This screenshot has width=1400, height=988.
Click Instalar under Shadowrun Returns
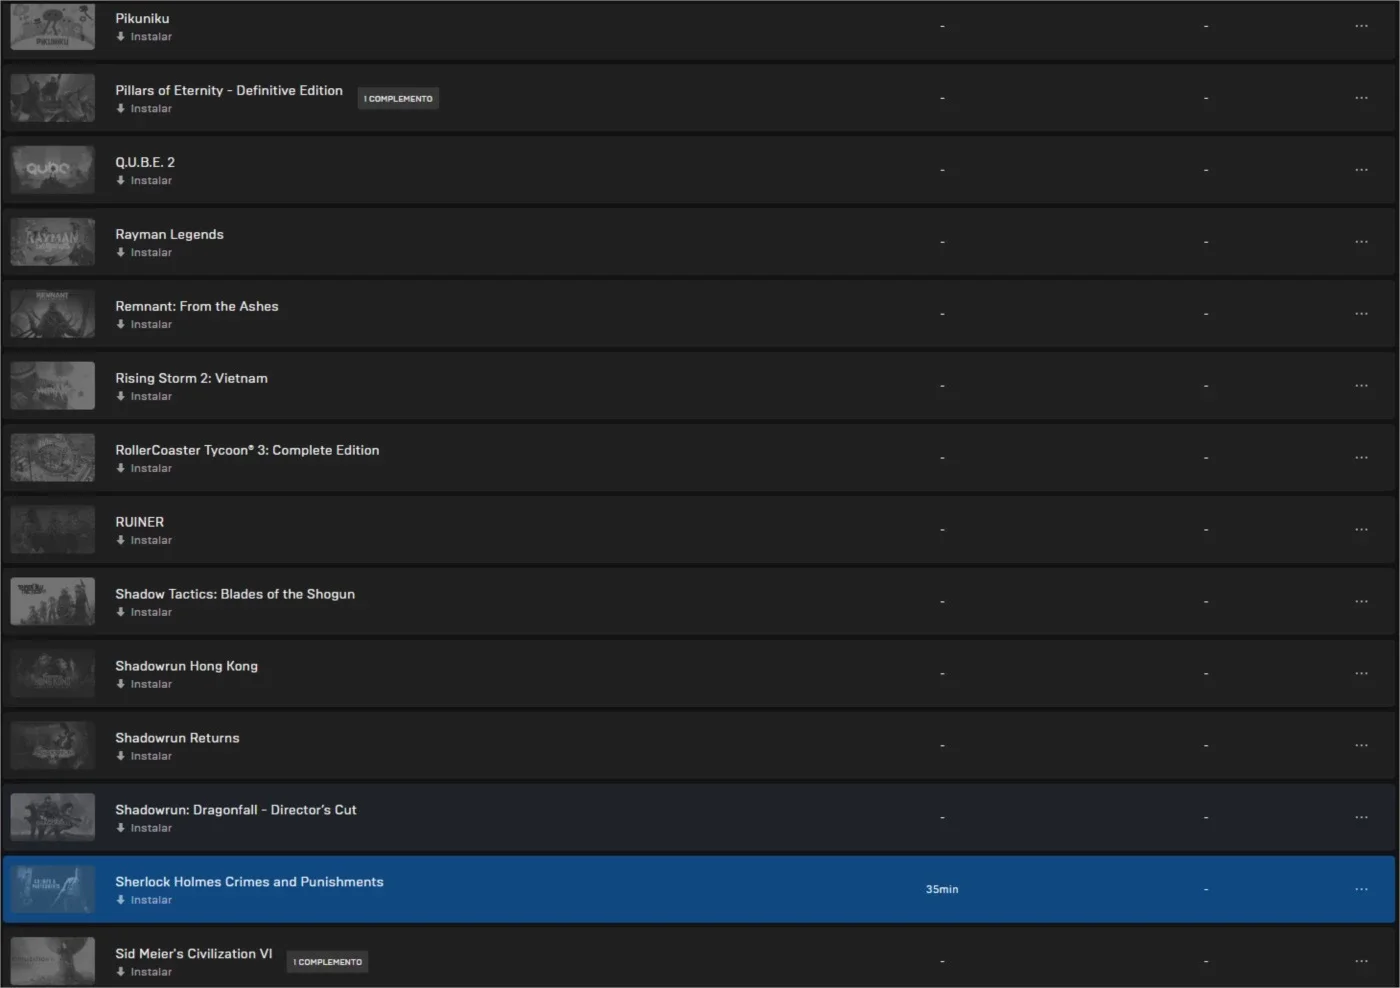coord(144,757)
